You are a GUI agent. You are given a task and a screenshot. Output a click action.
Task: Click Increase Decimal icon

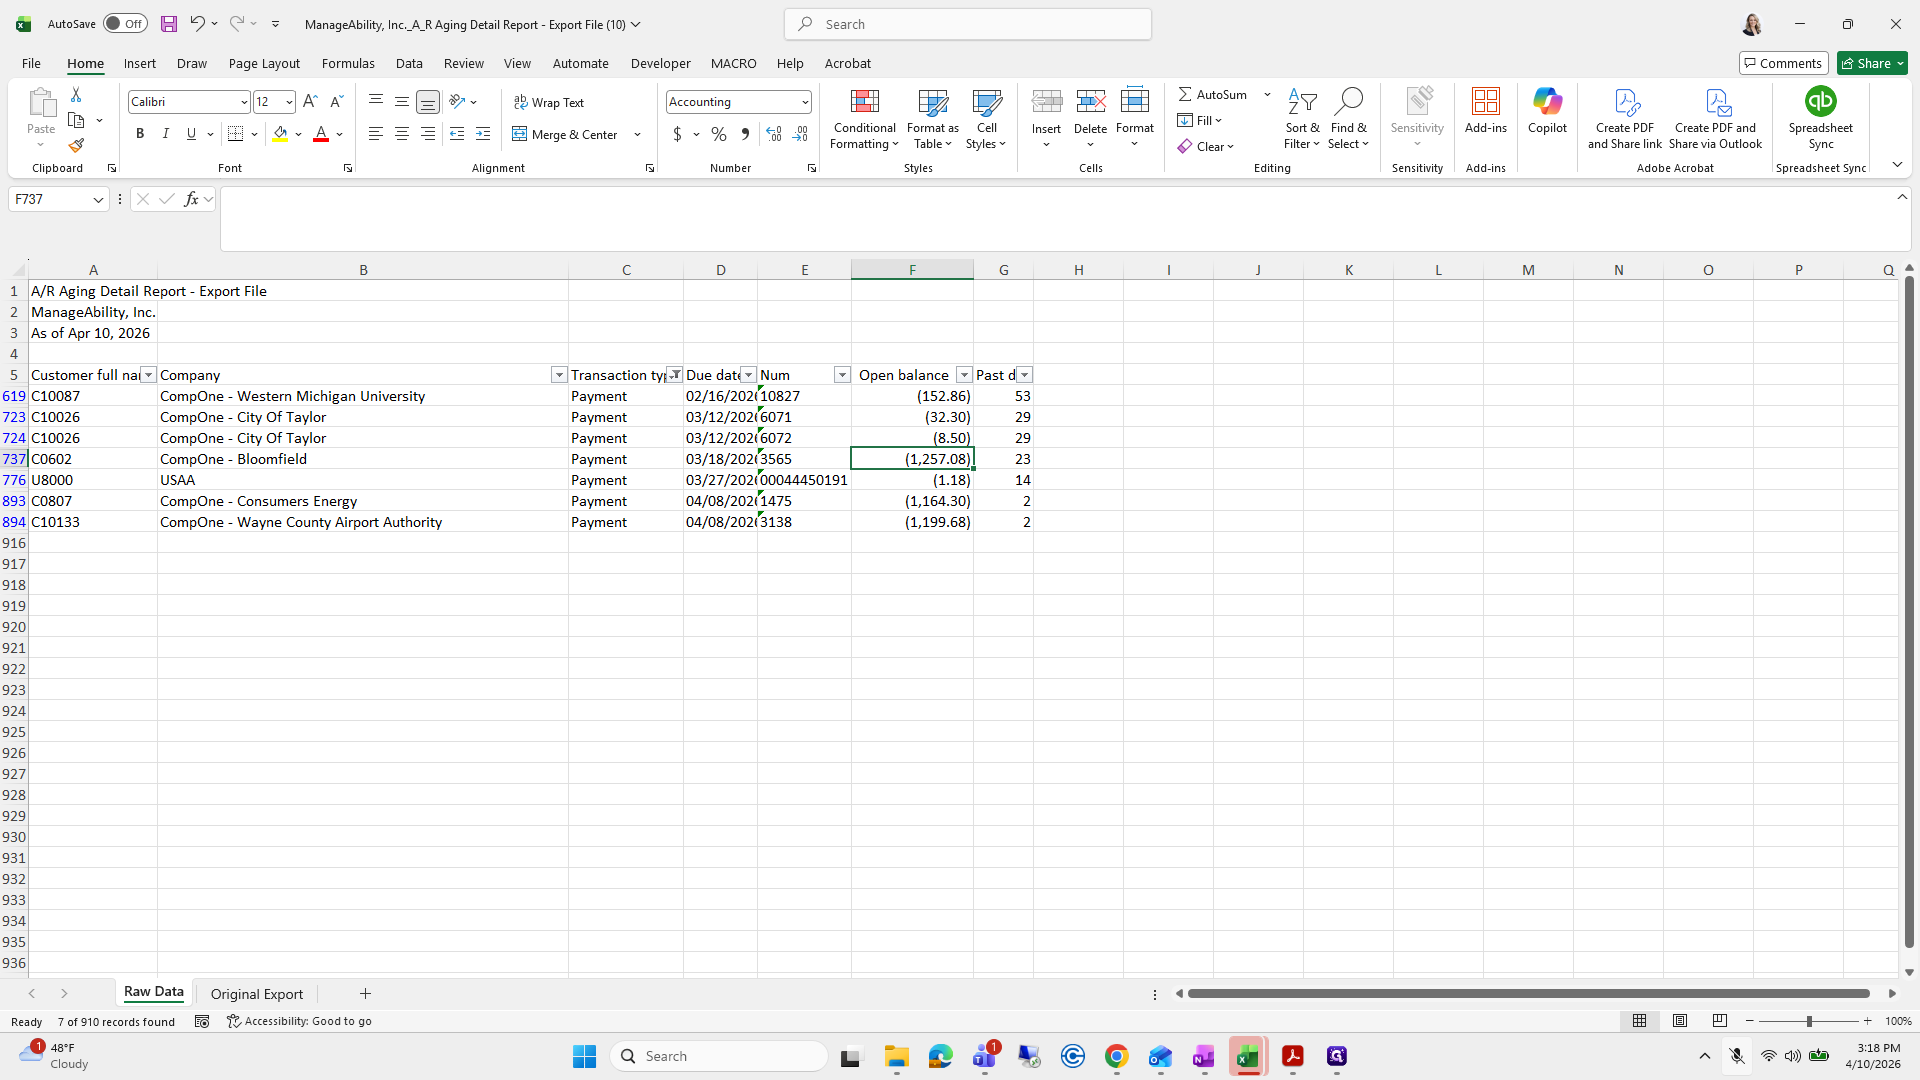(x=774, y=134)
